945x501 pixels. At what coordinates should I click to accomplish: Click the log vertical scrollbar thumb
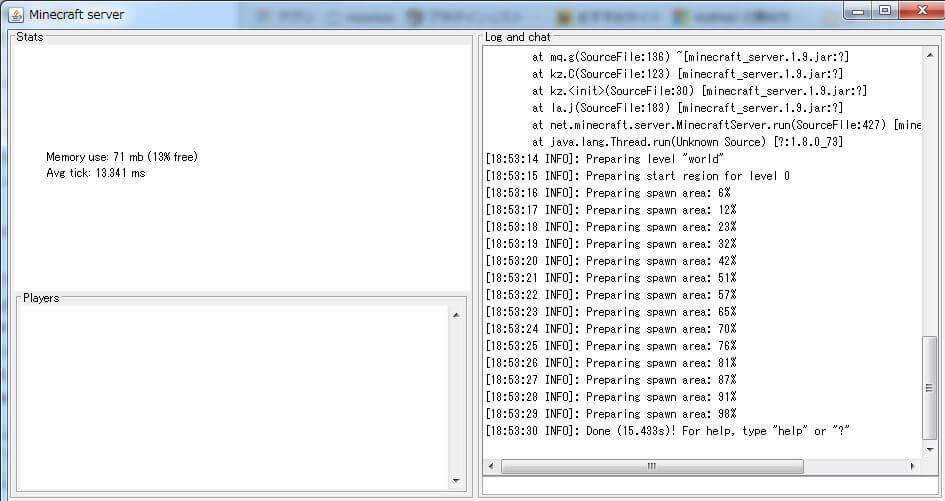[930, 395]
